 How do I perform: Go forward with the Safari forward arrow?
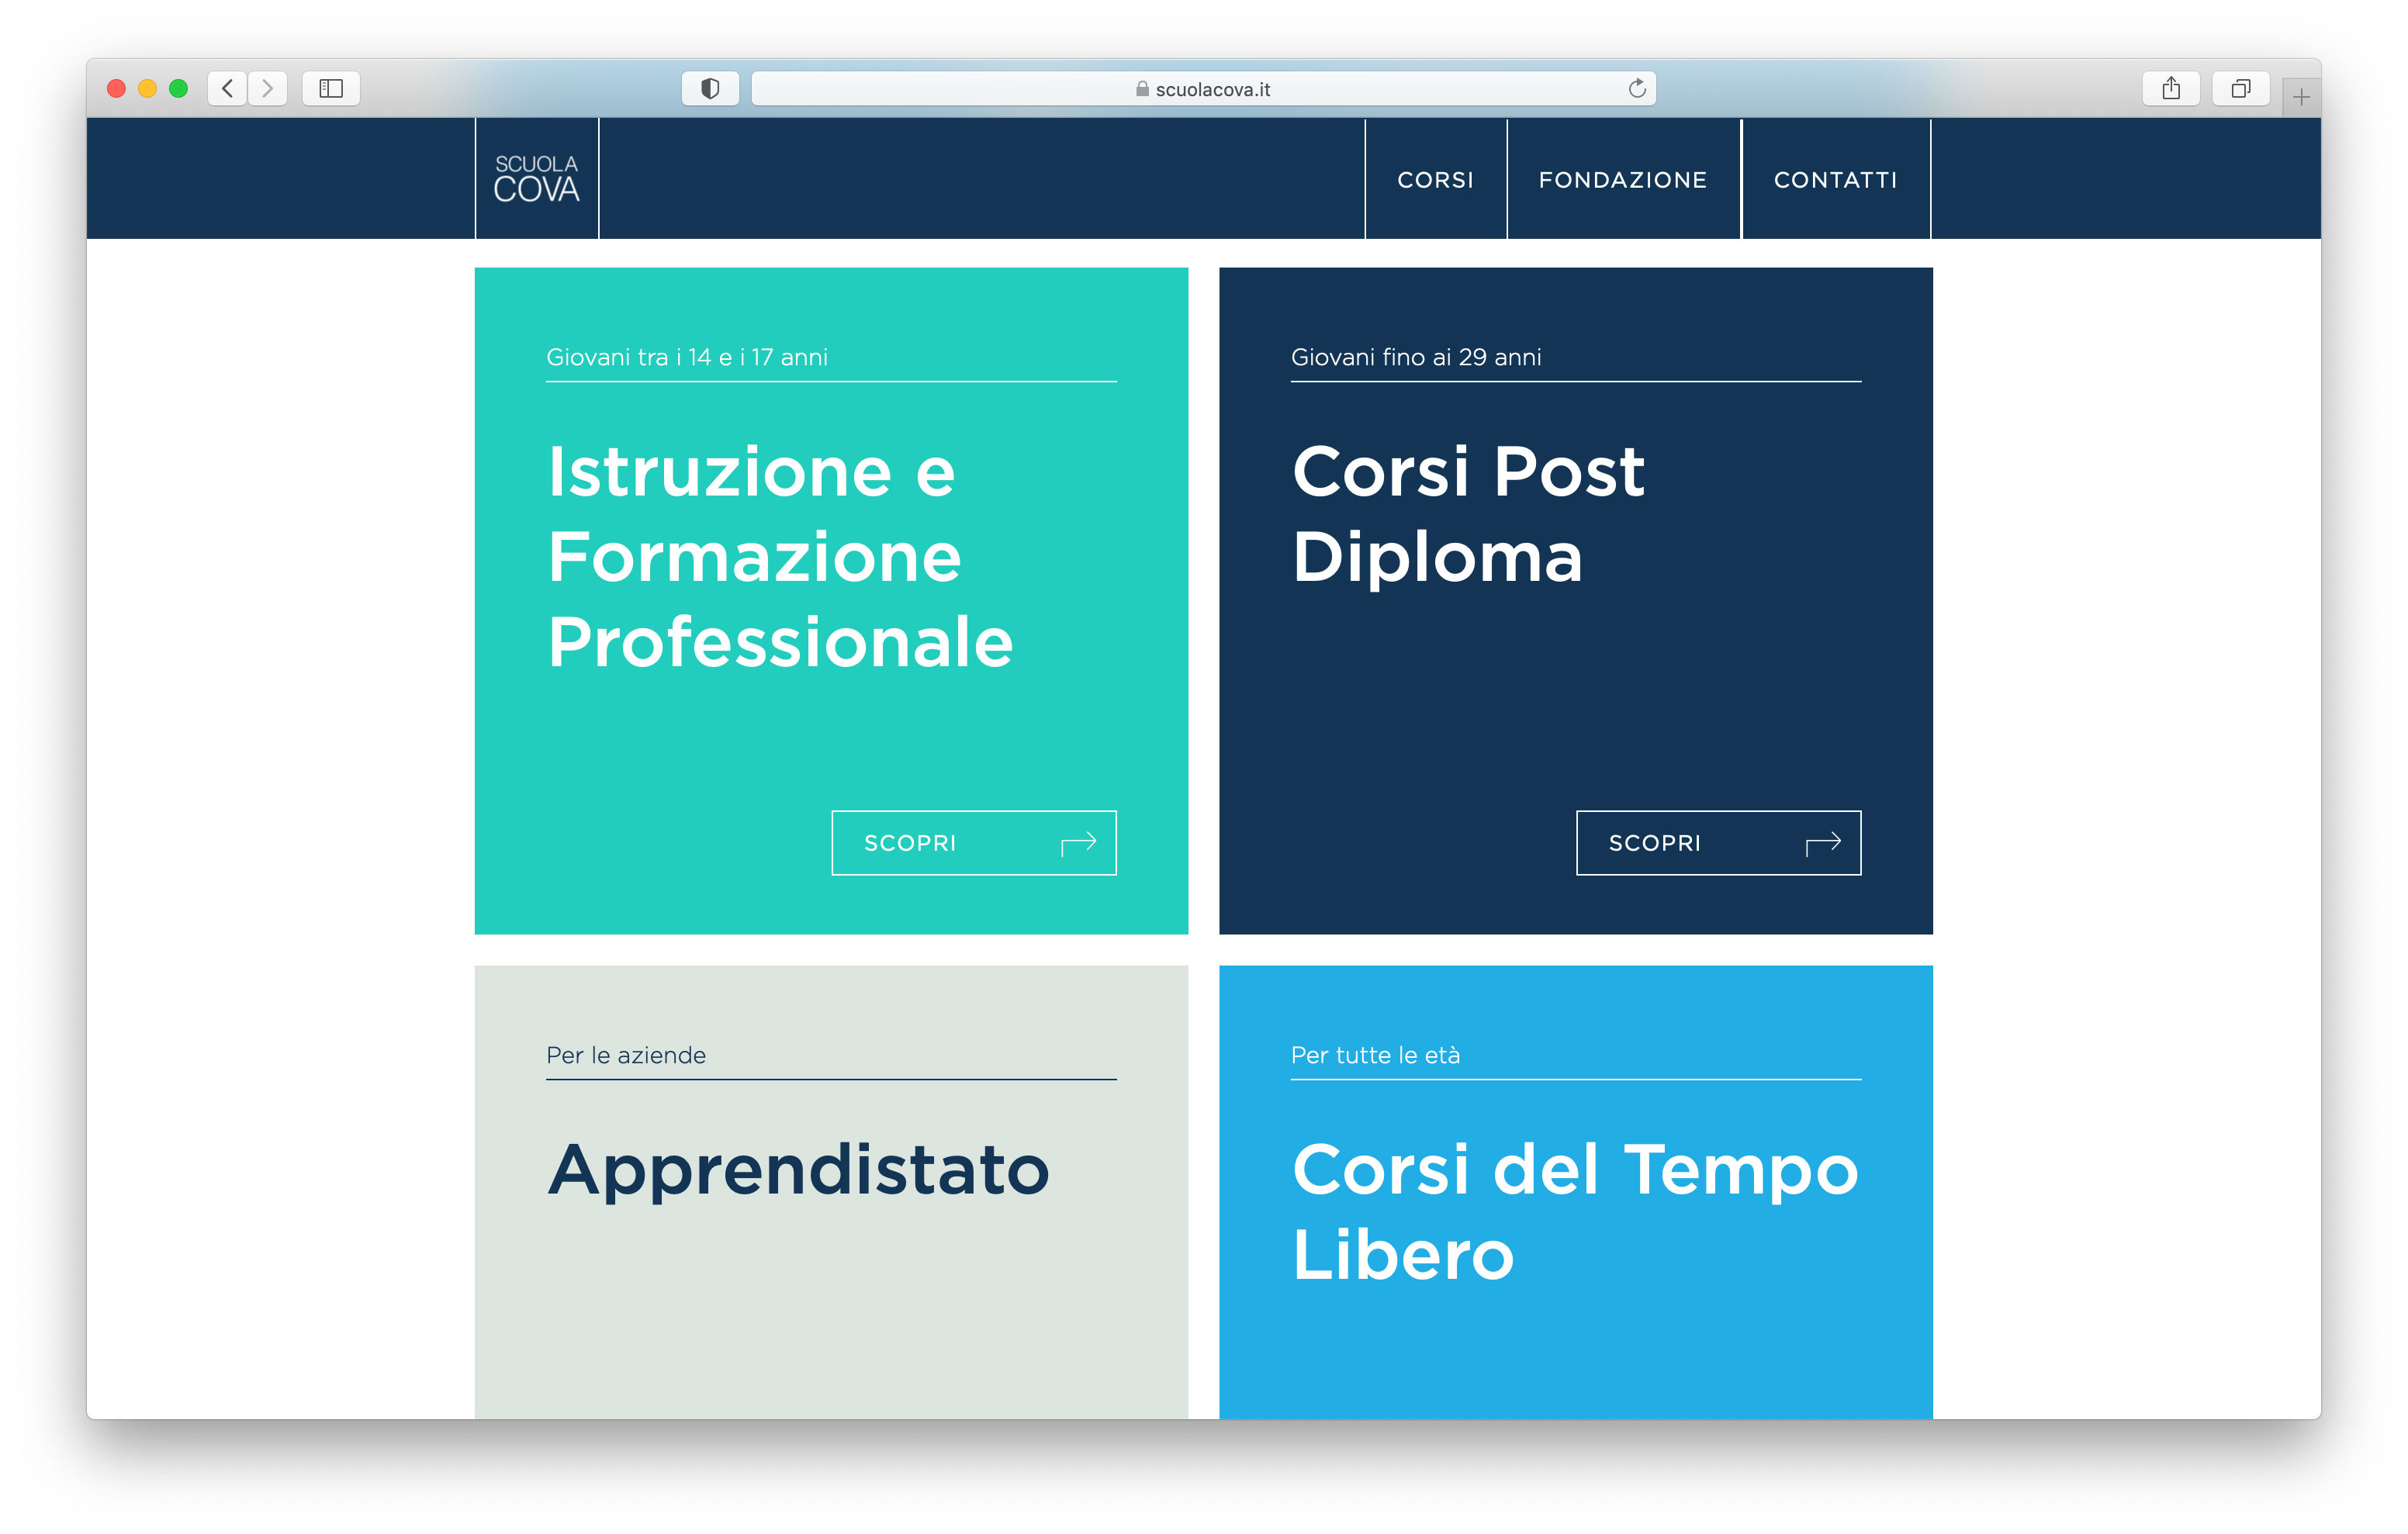click(x=267, y=88)
